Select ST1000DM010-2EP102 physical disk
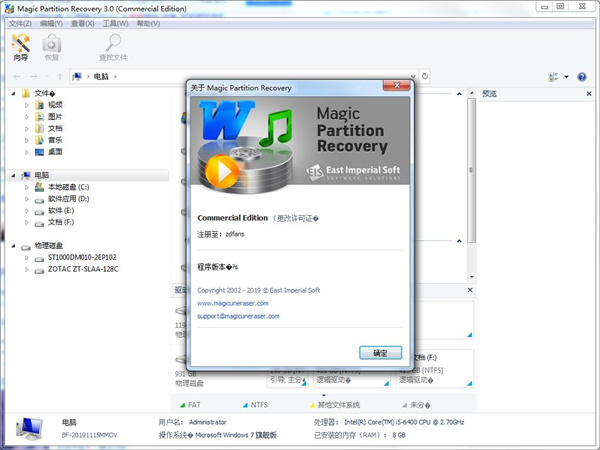Image resolution: width=600 pixels, height=450 pixels. tap(82, 258)
